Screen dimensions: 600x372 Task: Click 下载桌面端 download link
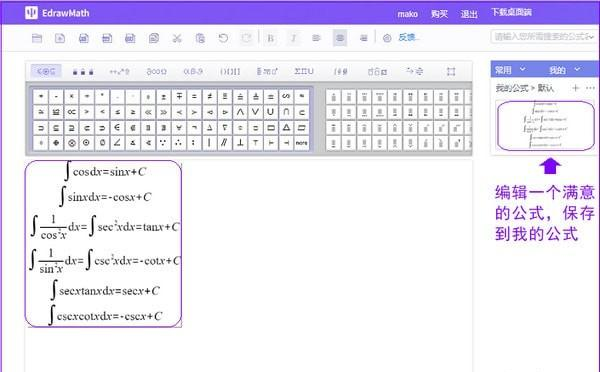point(511,12)
